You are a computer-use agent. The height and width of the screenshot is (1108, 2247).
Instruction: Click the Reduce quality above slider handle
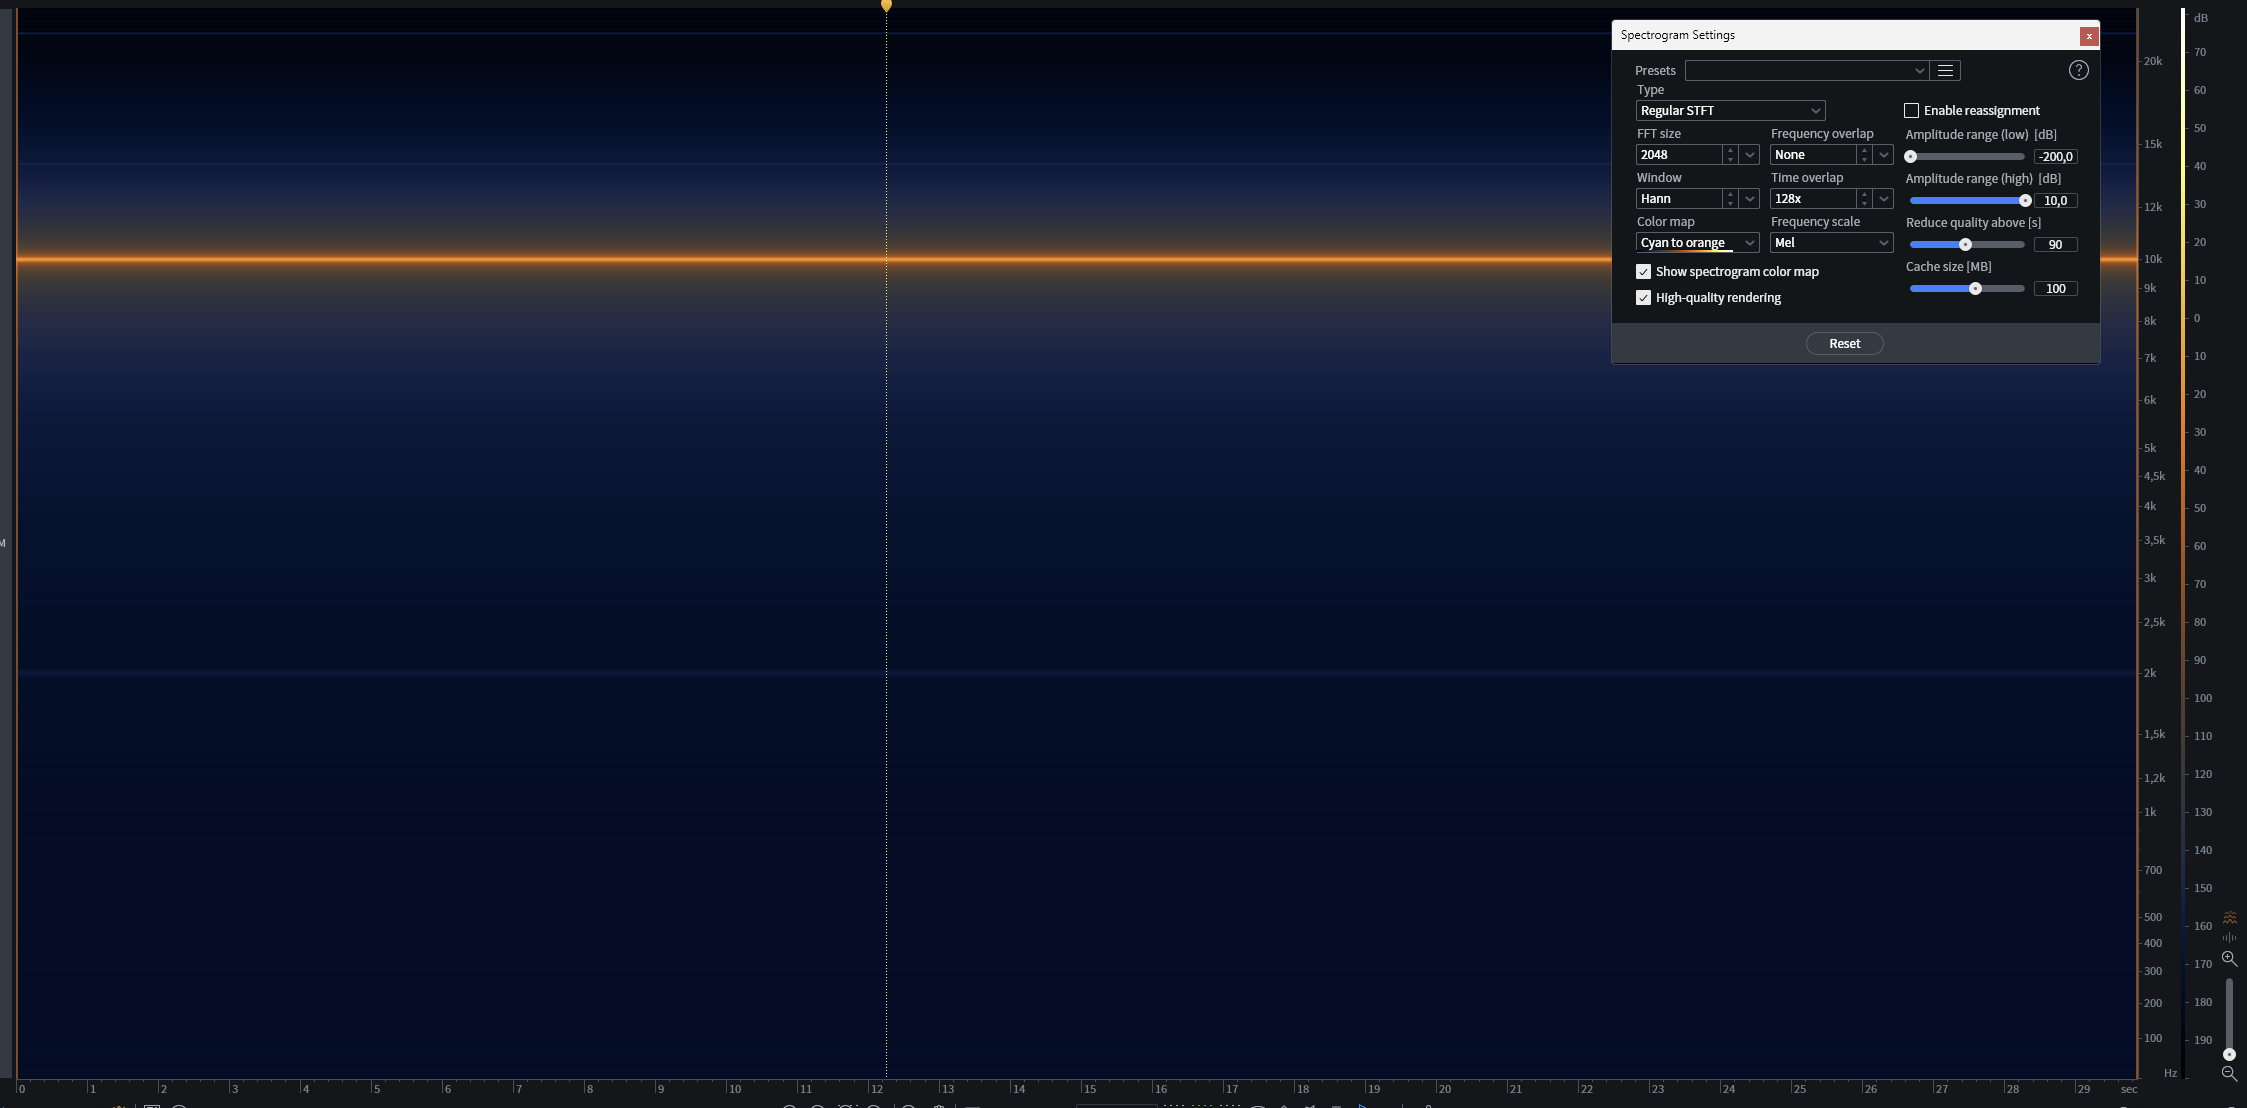point(1965,245)
